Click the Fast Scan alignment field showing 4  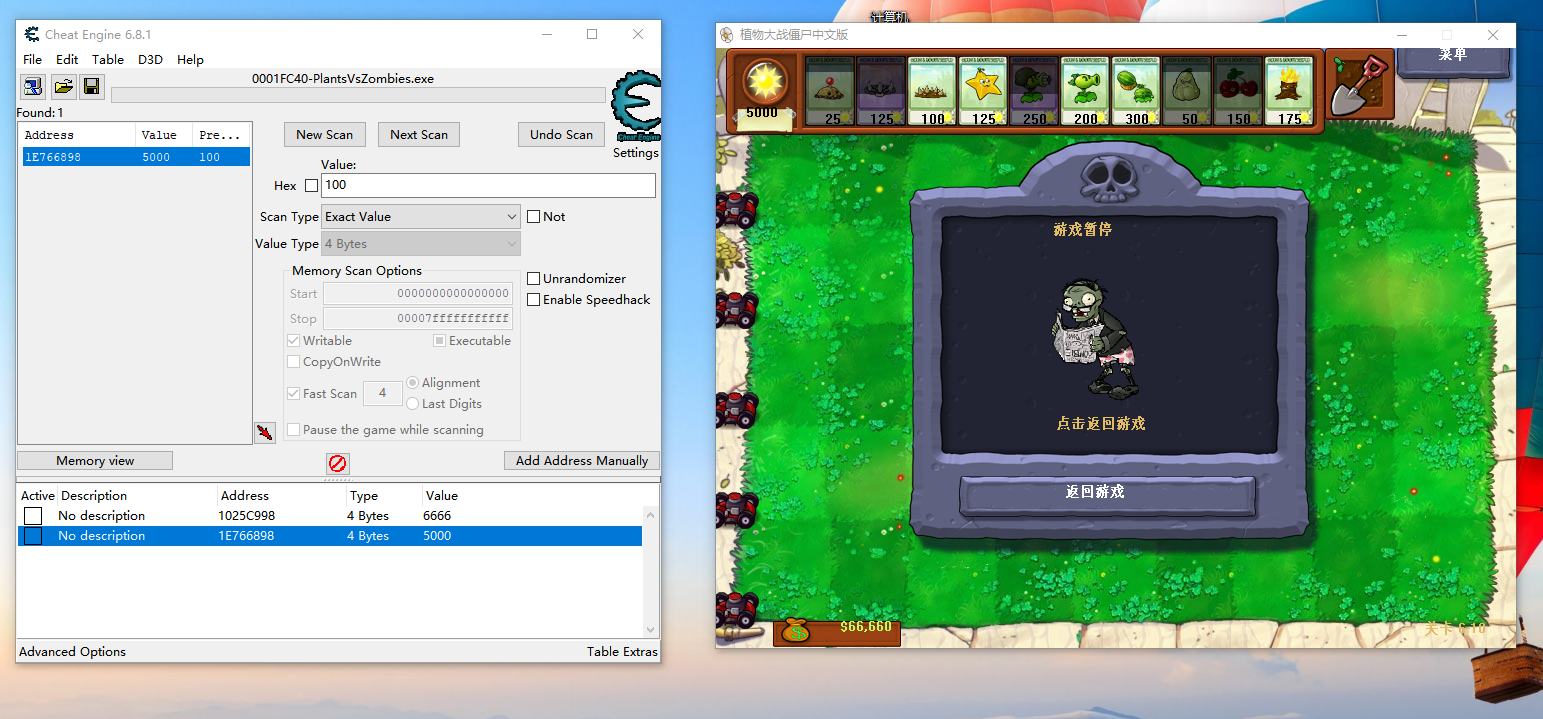click(x=382, y=393)
